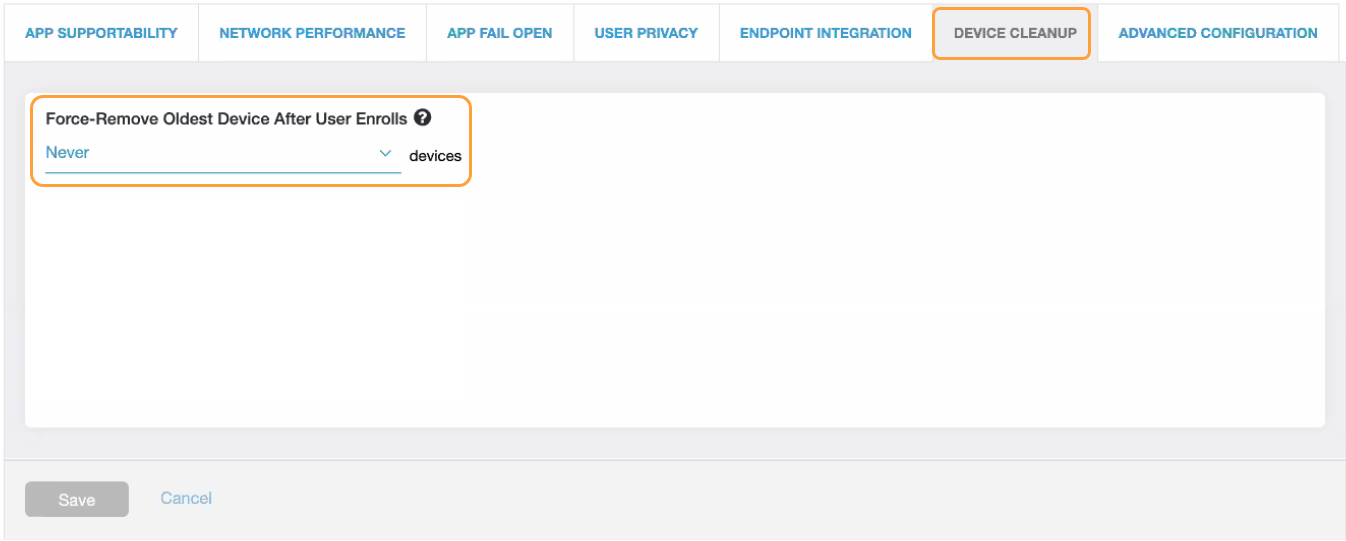This screenshot has width=1346, height=541.
Task: Open the Force-Remove Oldest Device dropdown
Action: tap(222, 153)
